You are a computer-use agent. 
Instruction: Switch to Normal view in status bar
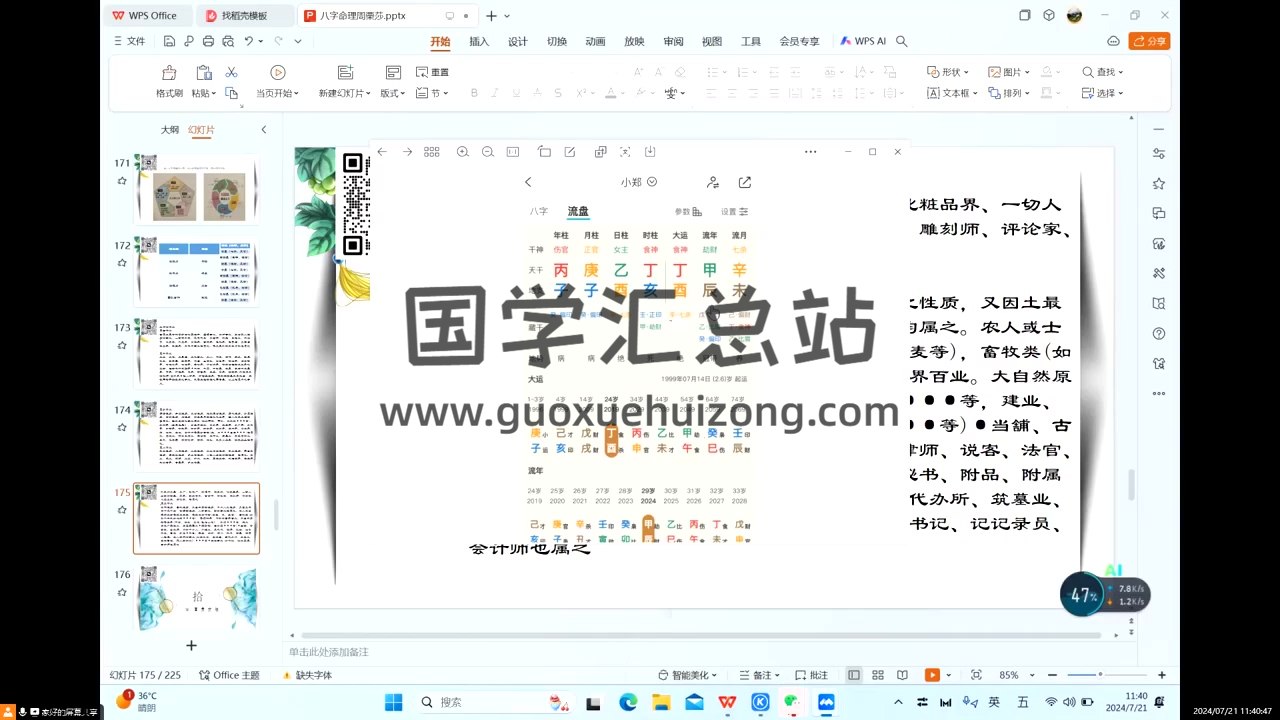(854, 675)
